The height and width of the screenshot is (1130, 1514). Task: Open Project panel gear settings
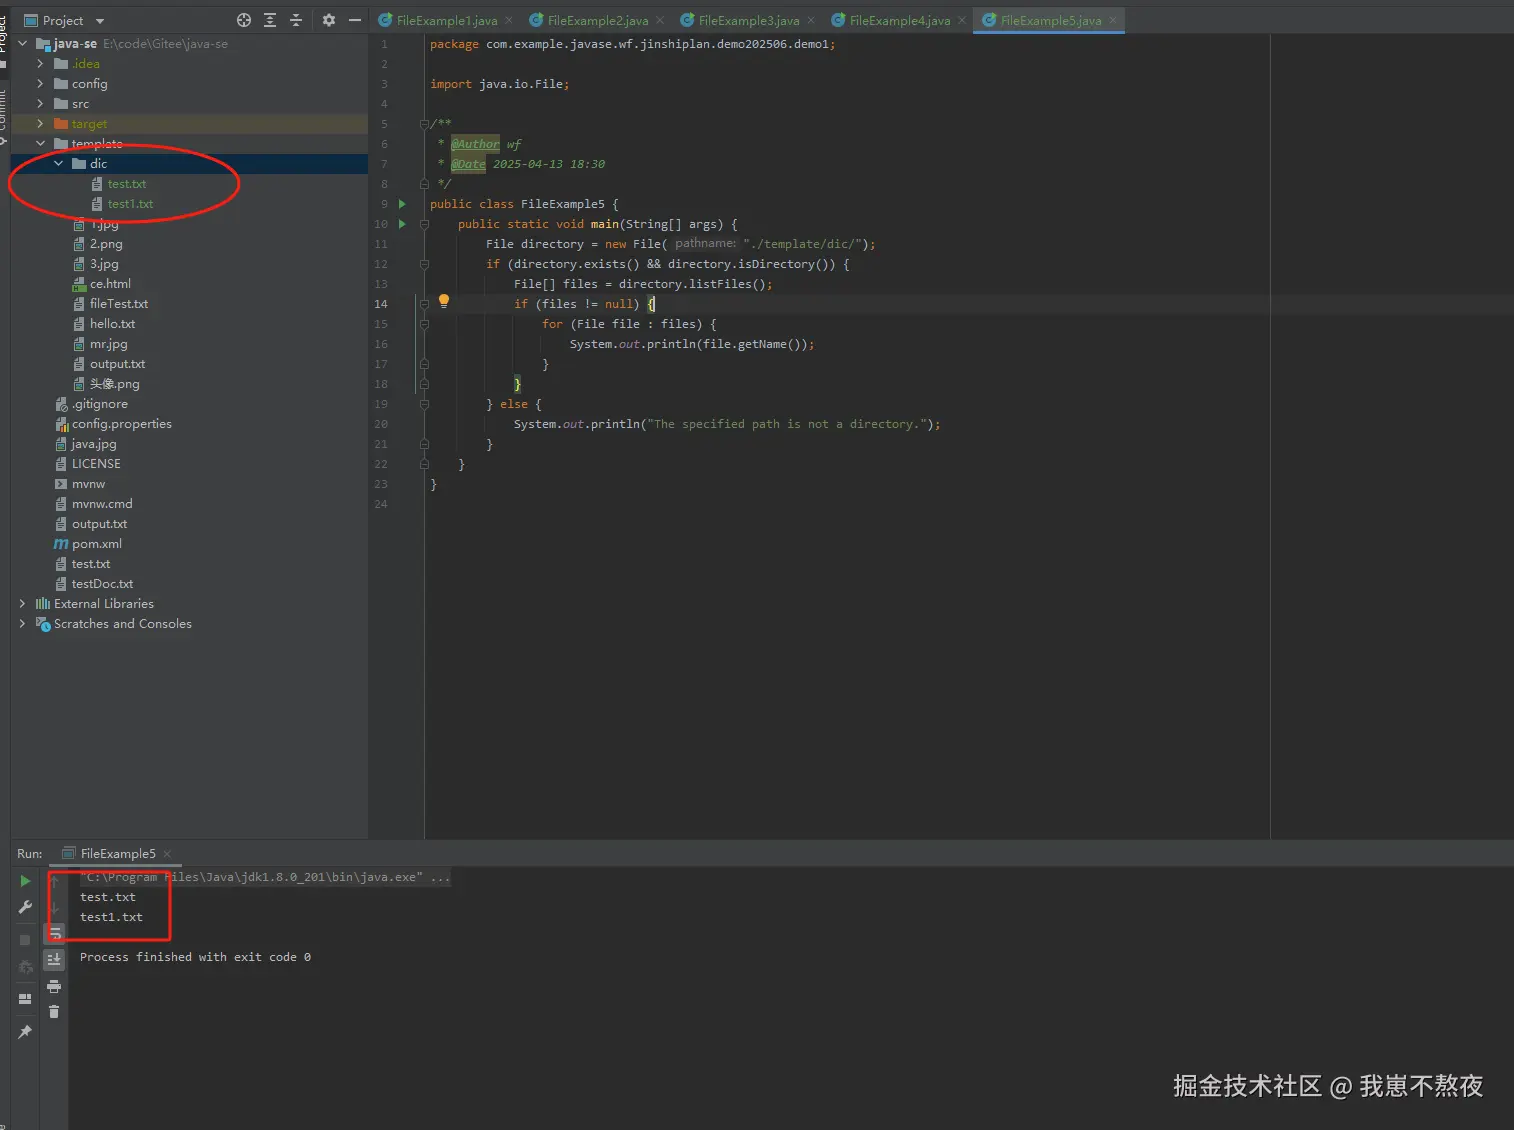(329, 20)
